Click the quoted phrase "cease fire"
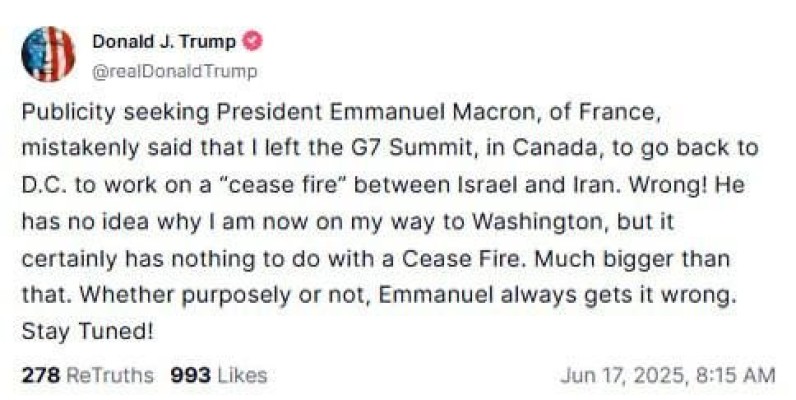The height and width of the screenshot is (400, 796). (283, 185)
